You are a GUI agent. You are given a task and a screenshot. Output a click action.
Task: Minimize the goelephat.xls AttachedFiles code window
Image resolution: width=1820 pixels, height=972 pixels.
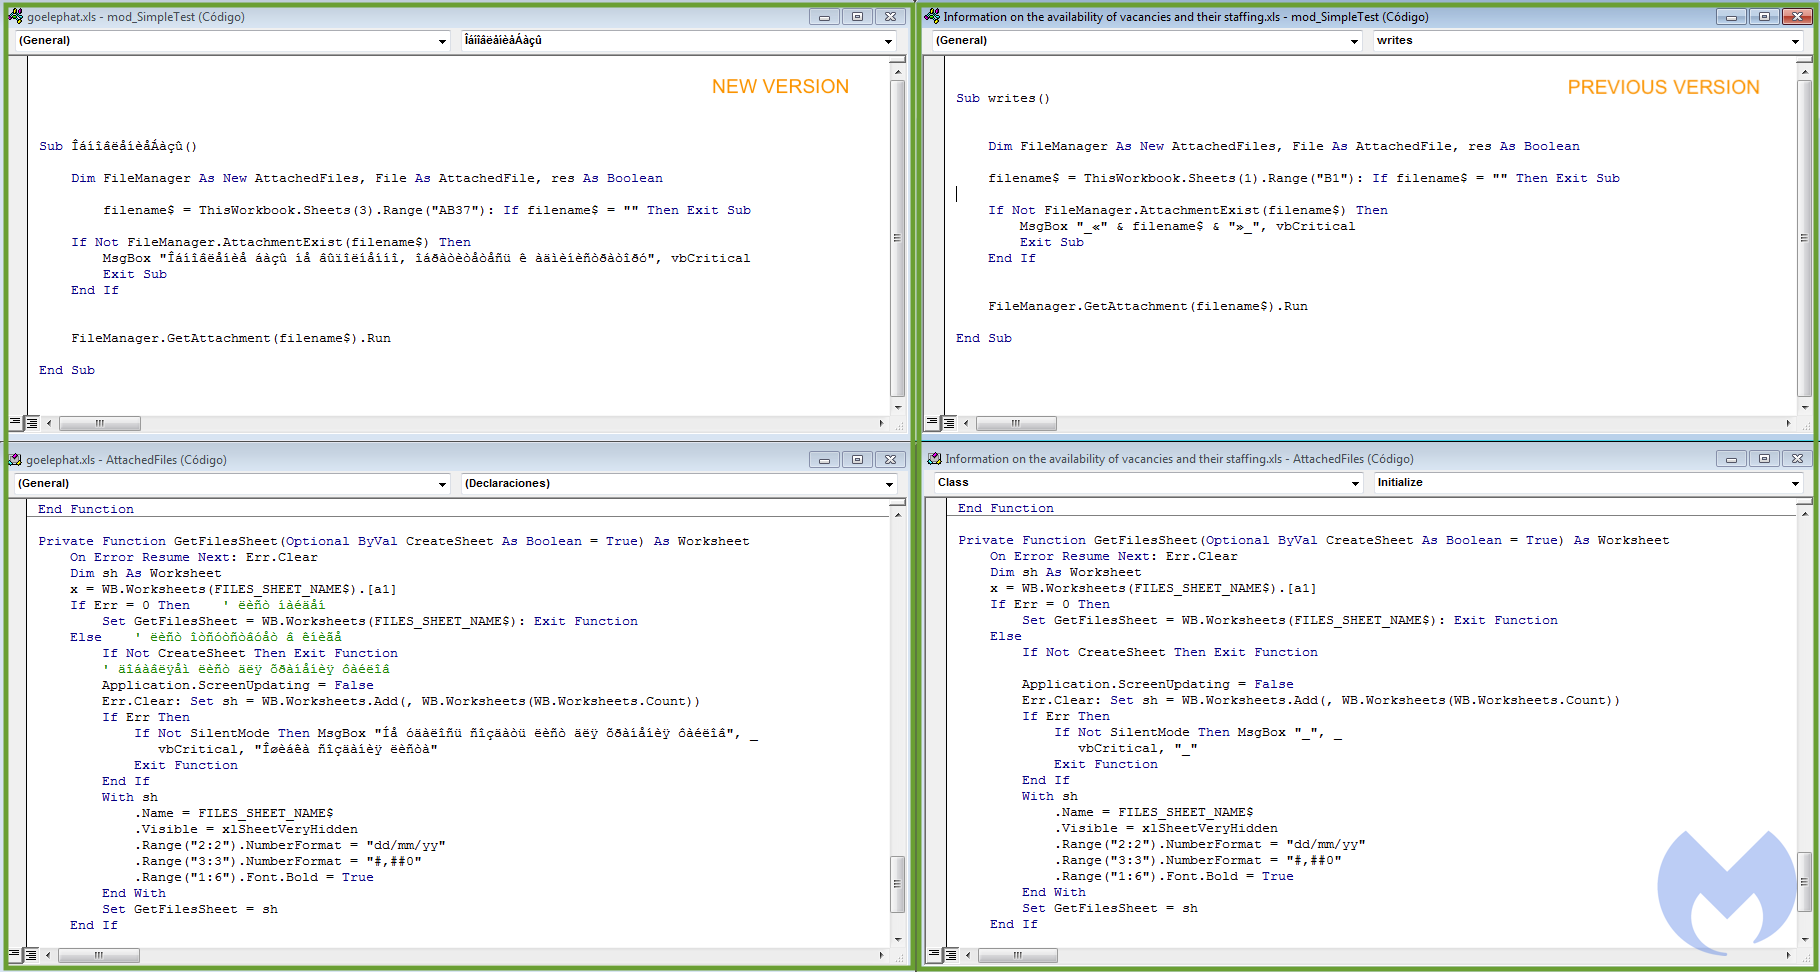click(824, 460)
